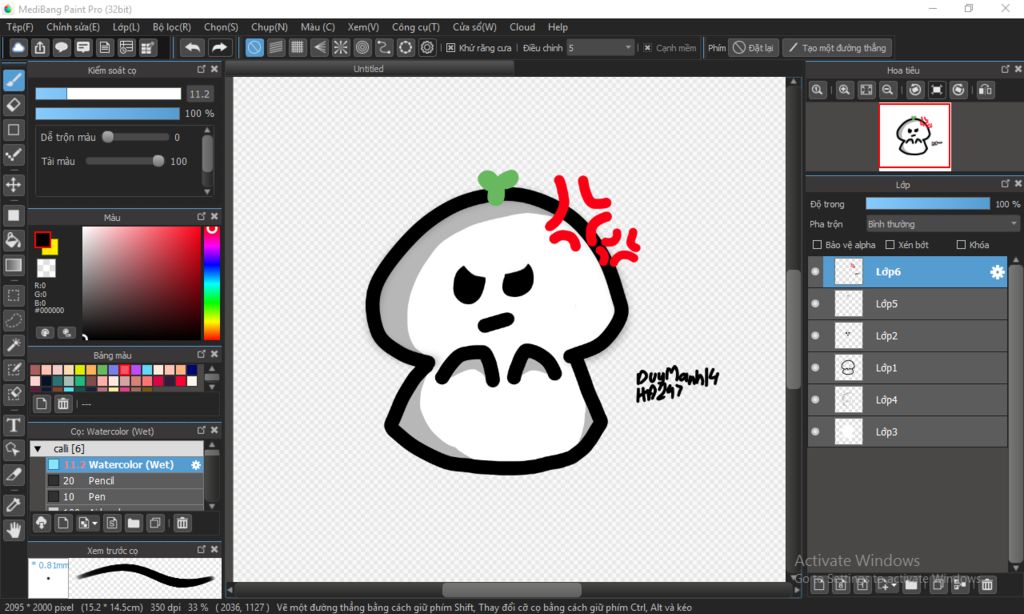1024x614 pixels.
Task: Select the Lasso tool
Action: (14, 321)
